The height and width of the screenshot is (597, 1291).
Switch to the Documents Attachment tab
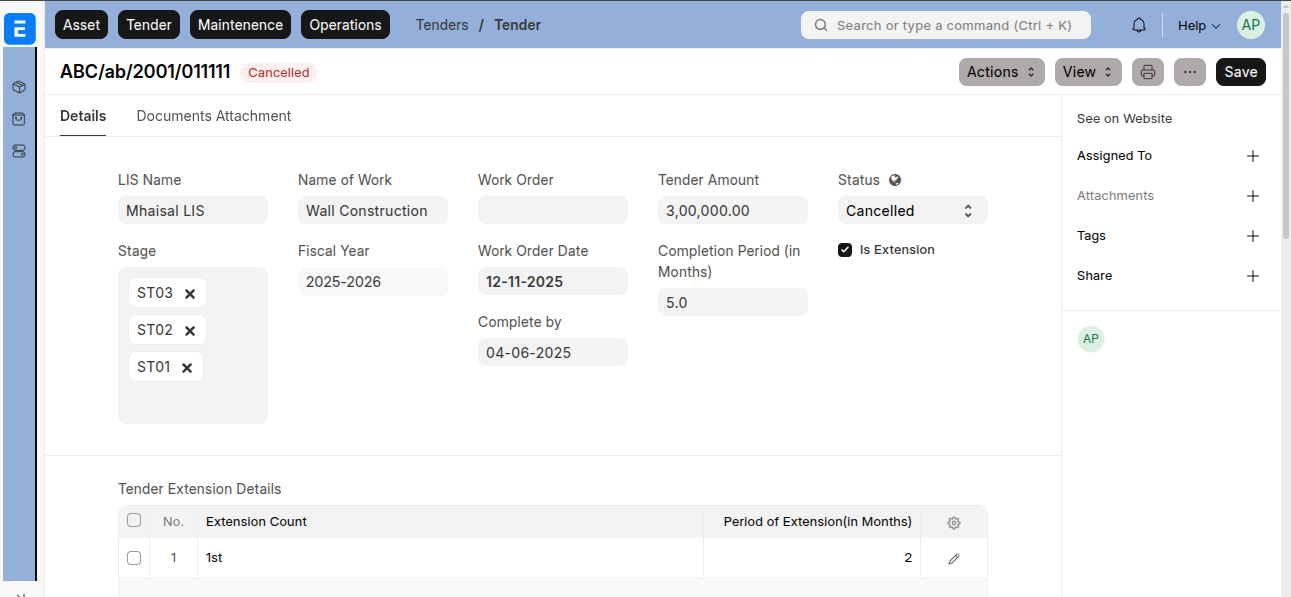click(214, 116)
